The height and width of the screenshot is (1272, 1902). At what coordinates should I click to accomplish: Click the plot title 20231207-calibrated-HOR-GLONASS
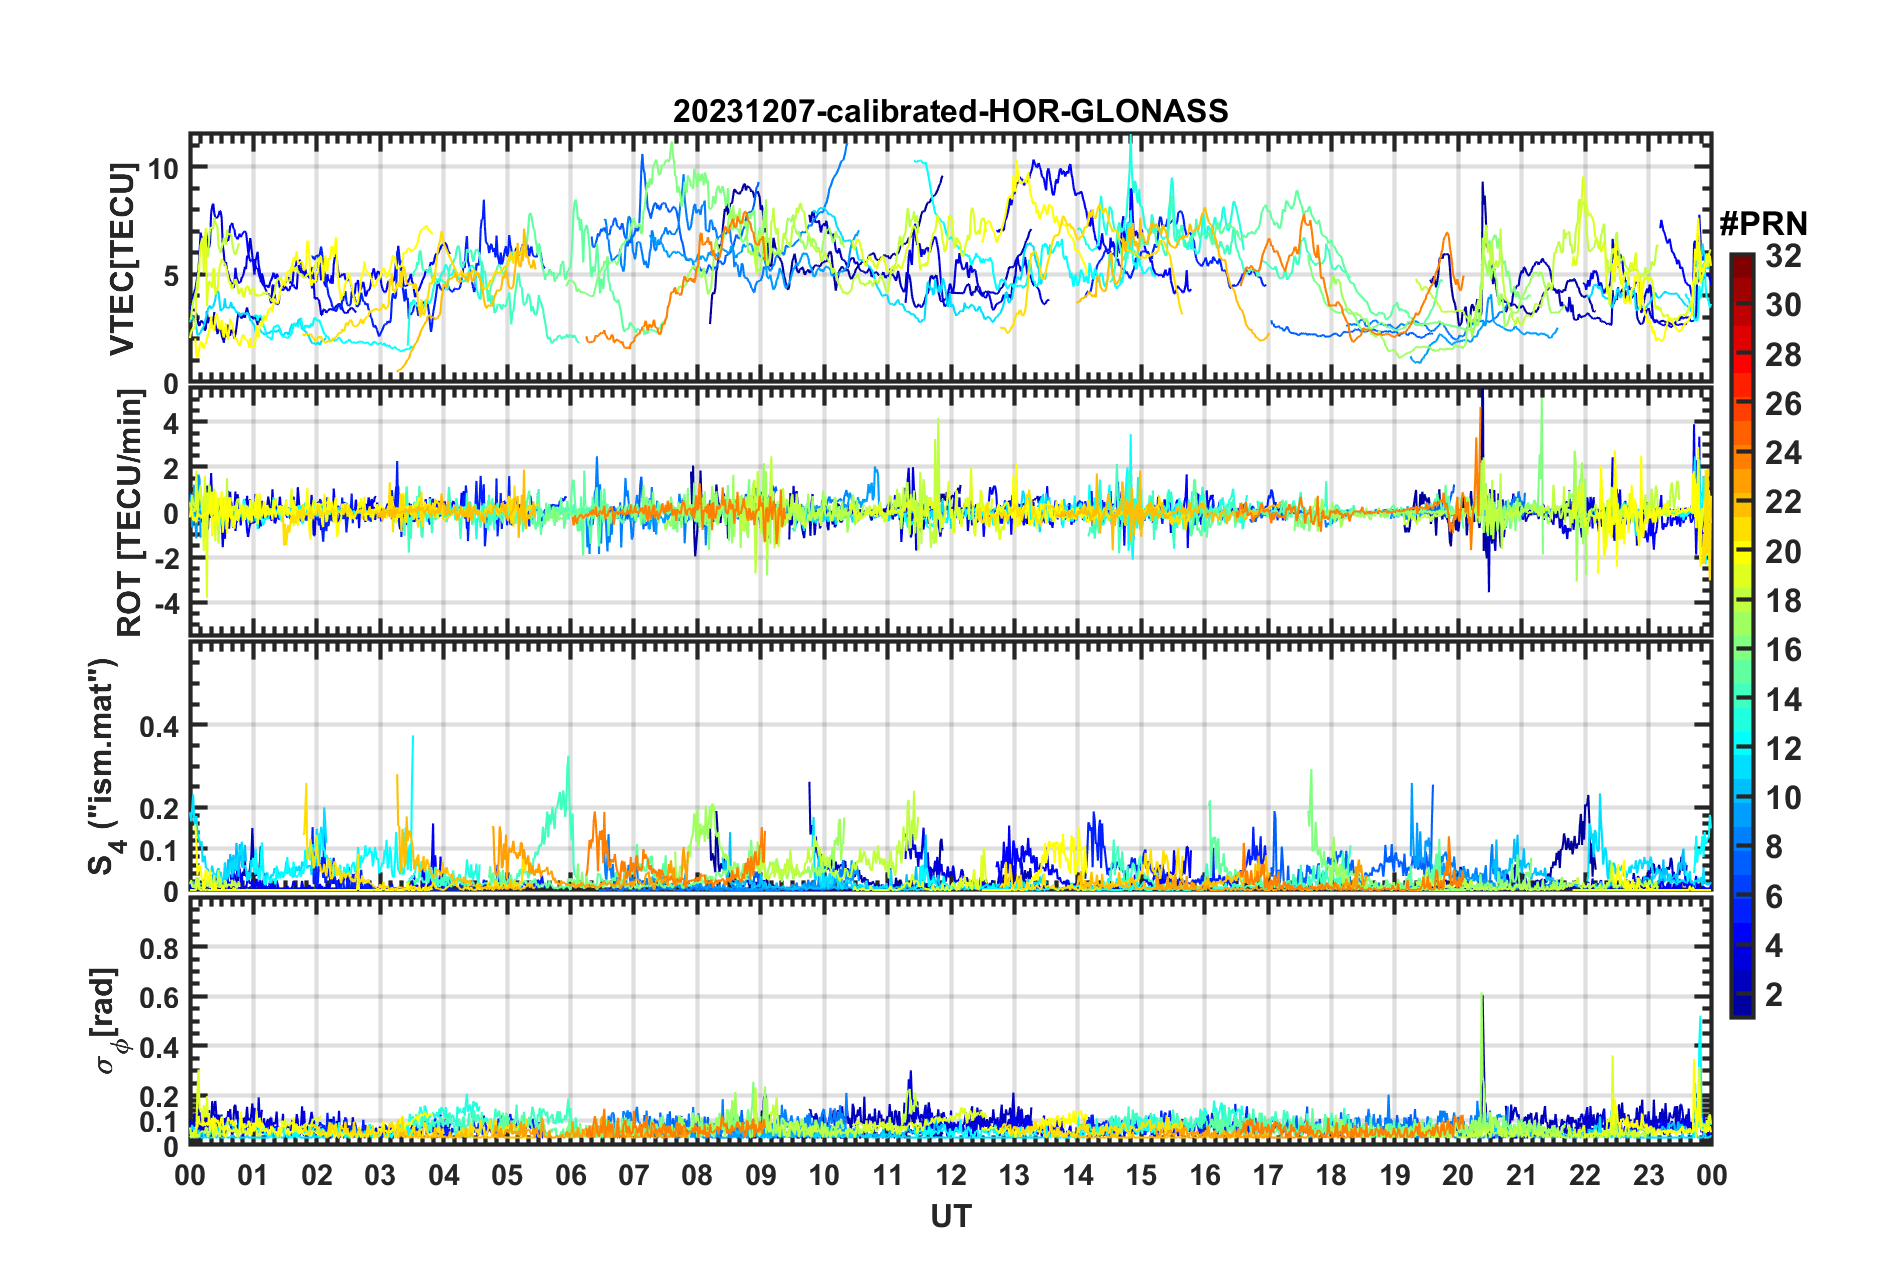950,111
